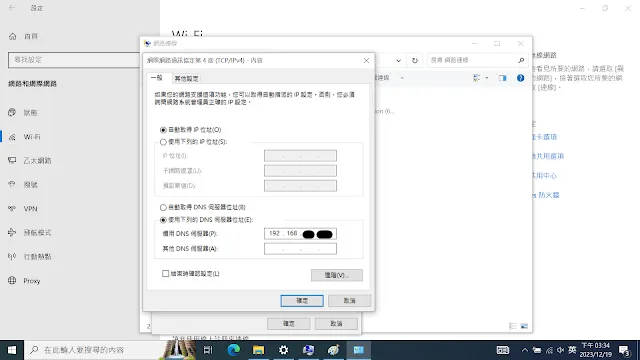Click 取消 in the underlying properties dialog
The image size is (640, 360).
click(336, 324)
